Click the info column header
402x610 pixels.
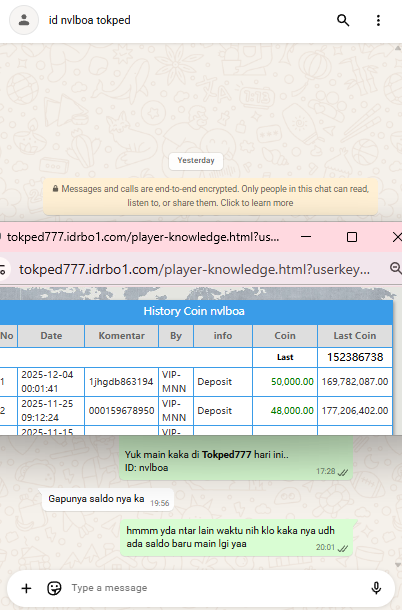point(223,336)
